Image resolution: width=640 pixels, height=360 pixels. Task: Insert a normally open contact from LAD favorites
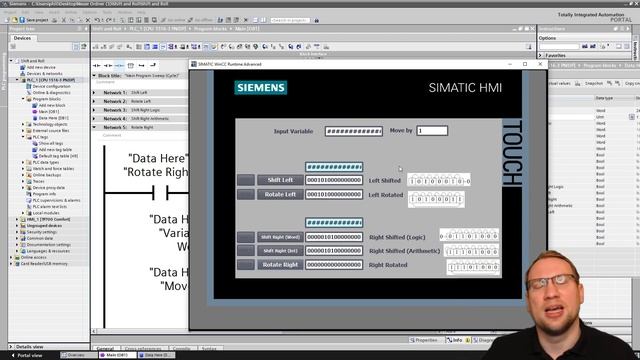click(97, 65)
